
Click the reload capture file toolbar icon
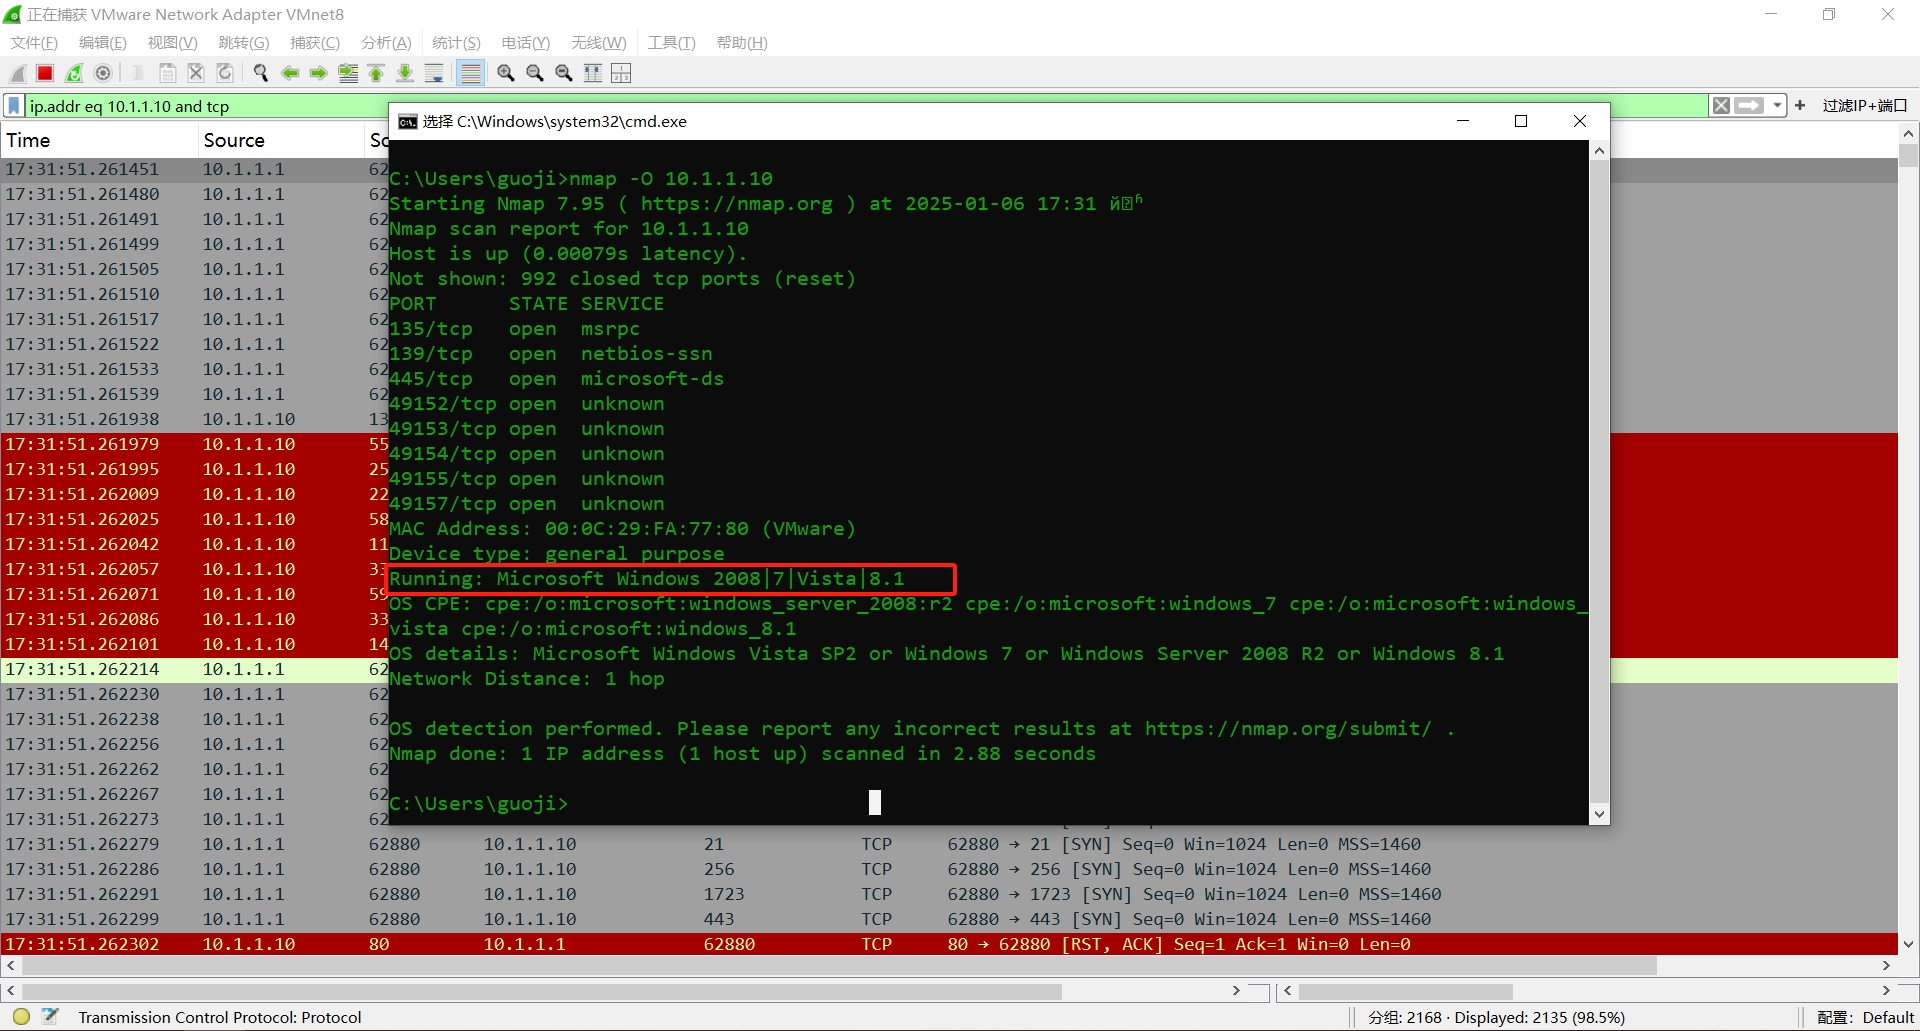point(225,73)
